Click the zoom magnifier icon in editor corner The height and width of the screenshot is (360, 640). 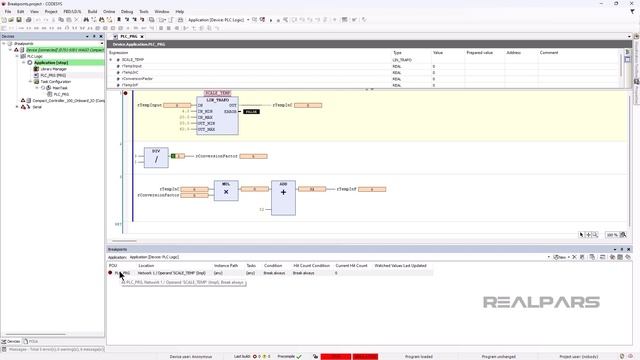596,235
